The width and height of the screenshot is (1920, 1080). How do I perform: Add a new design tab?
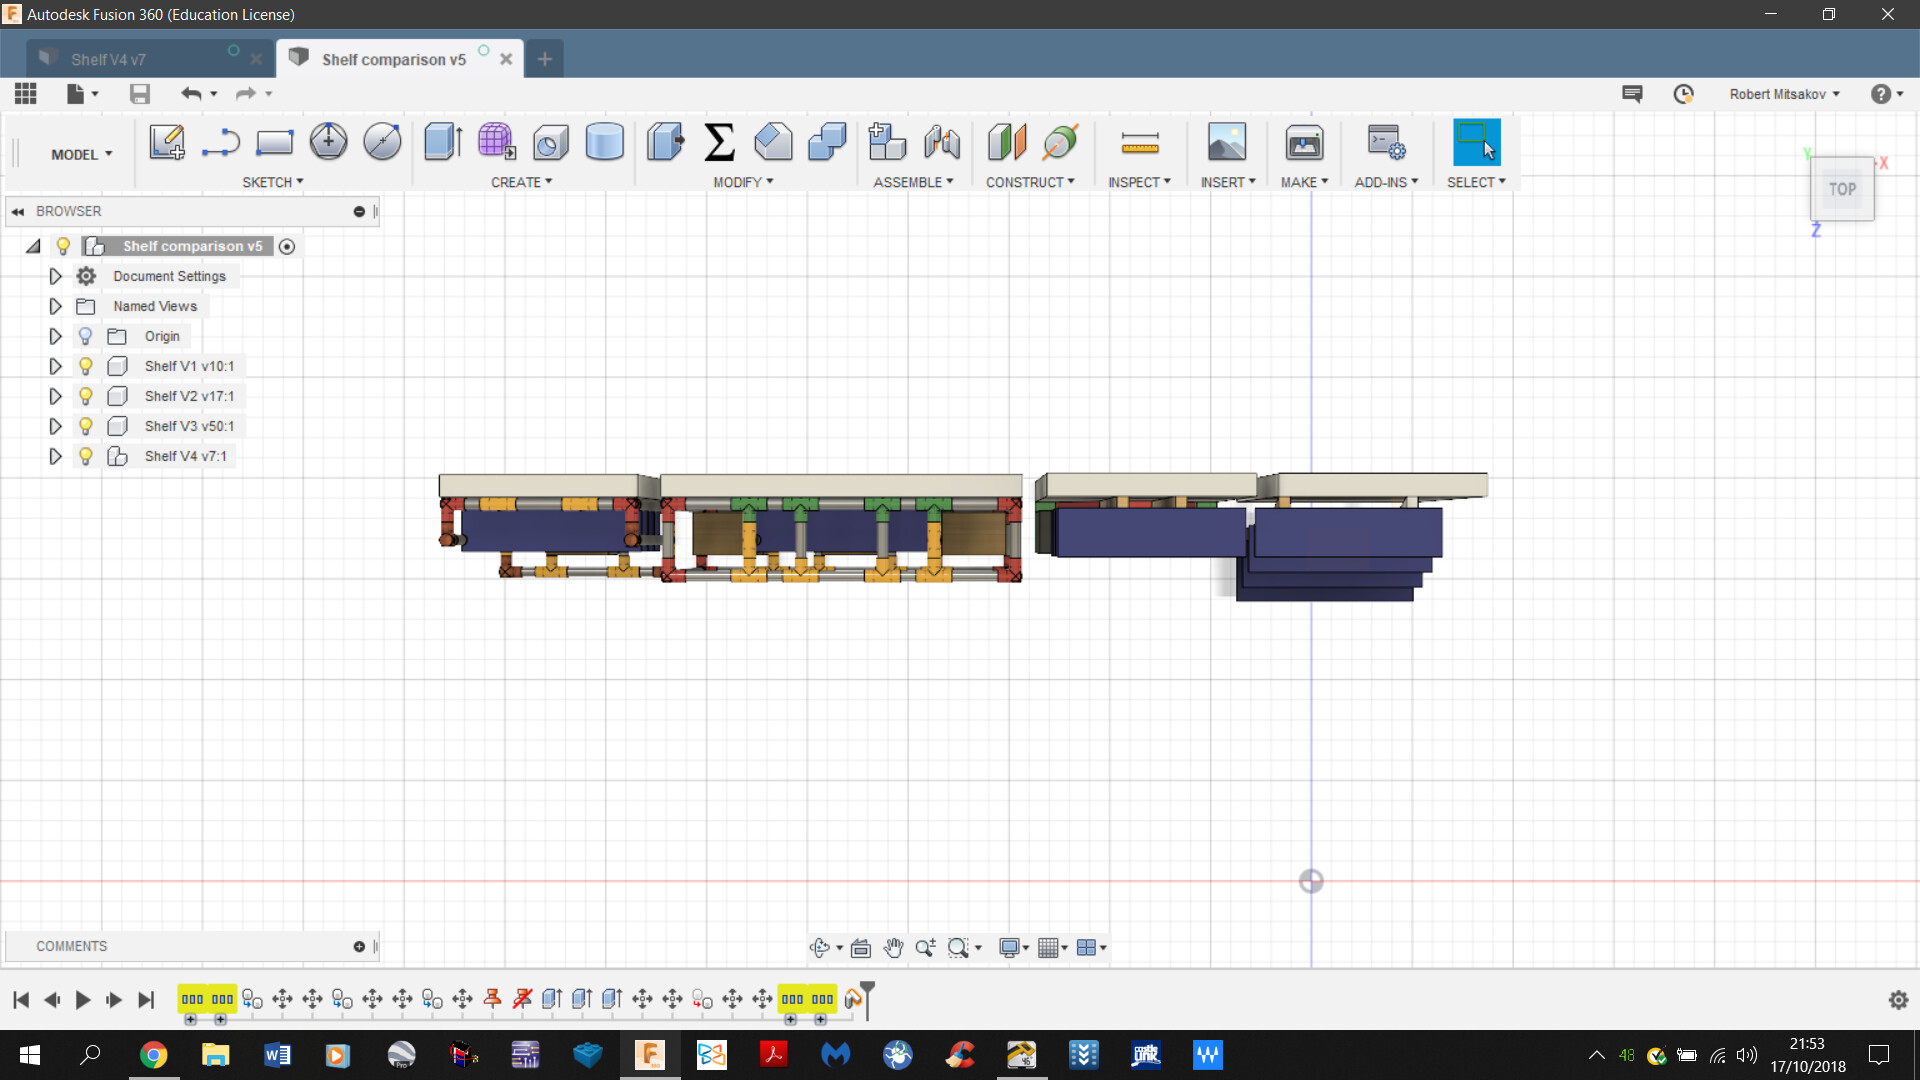(544, 59)
